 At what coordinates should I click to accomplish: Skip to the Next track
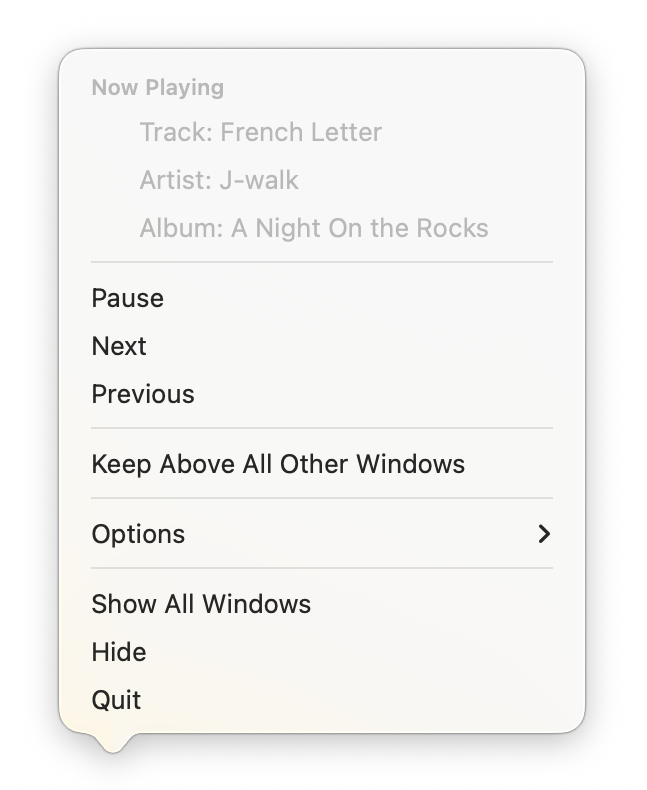[x=119, y=346]
